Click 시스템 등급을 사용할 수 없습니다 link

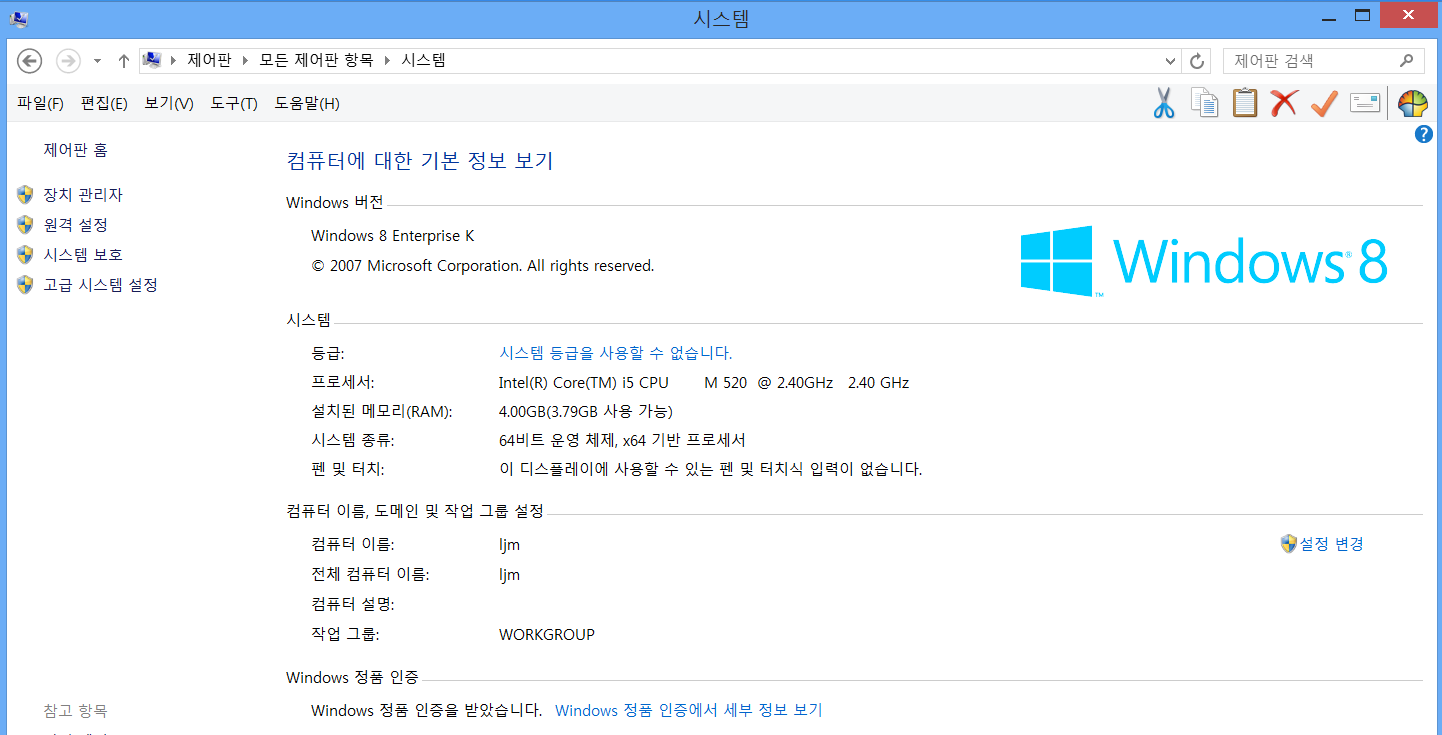[x=616, y=353]
